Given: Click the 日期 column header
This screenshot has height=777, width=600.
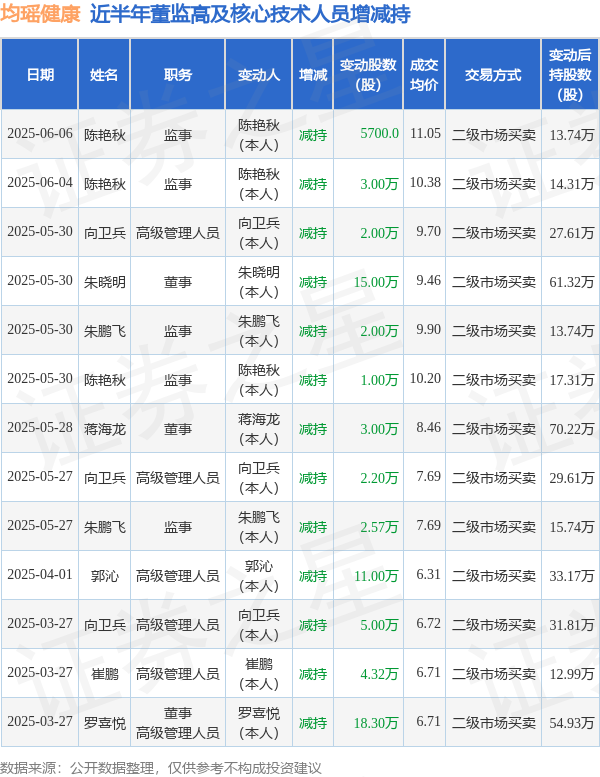Looking at the screenshot, I should coord(40,75).
